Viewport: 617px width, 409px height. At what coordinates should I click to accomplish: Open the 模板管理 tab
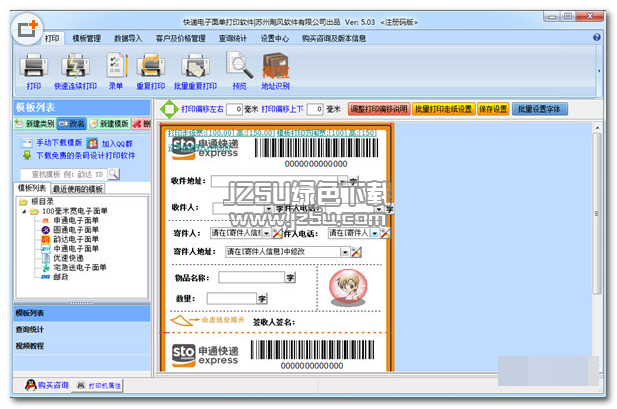pyautogui.click(x=87, y=38)
